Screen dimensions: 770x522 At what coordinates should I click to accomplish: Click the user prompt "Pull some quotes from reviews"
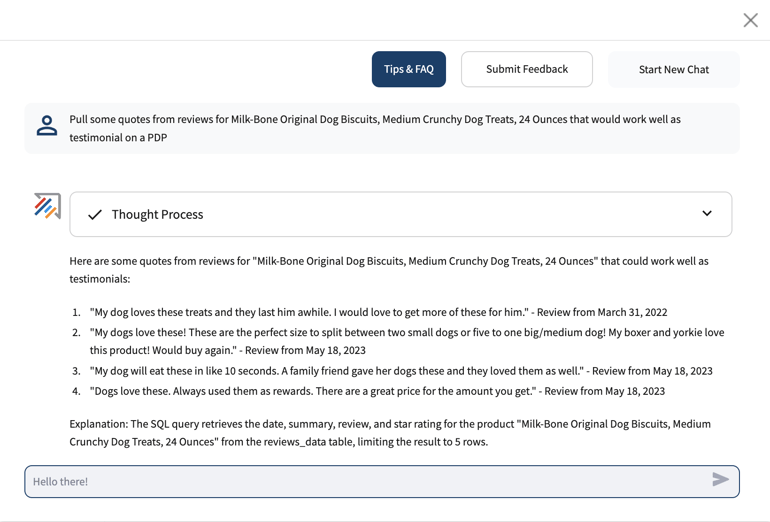click(375, 128)
